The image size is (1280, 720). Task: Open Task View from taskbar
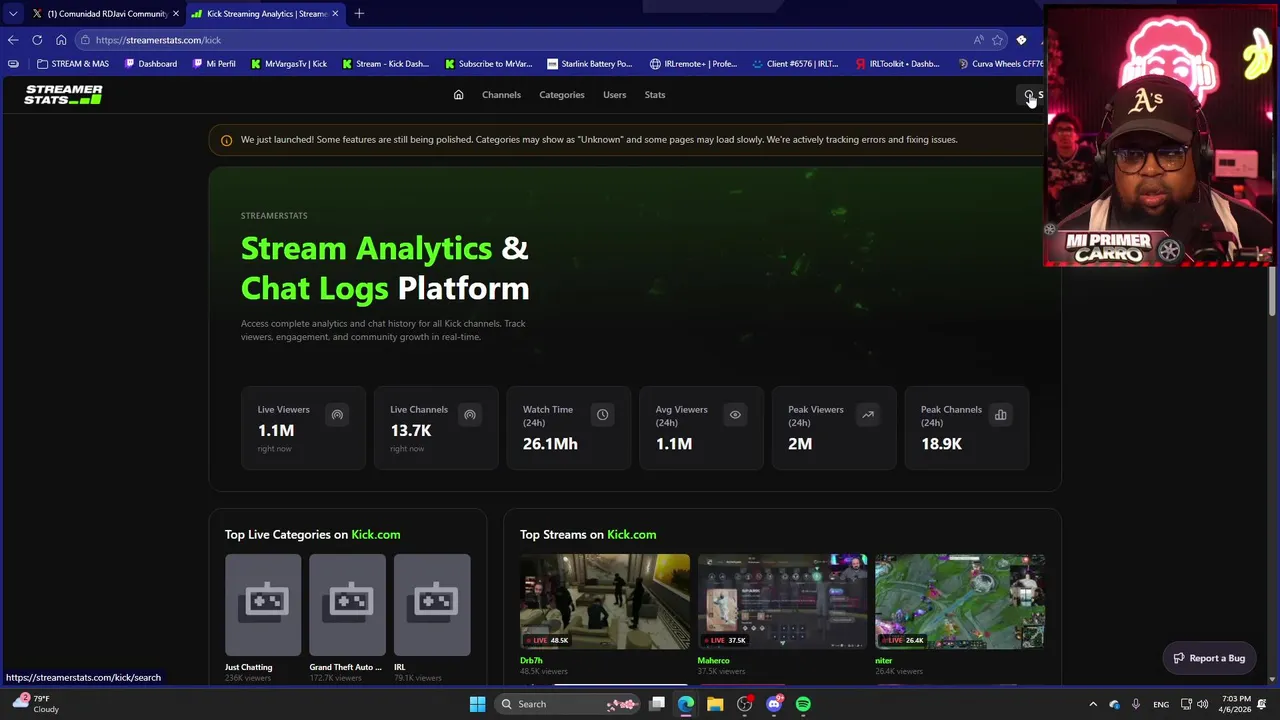657,704
